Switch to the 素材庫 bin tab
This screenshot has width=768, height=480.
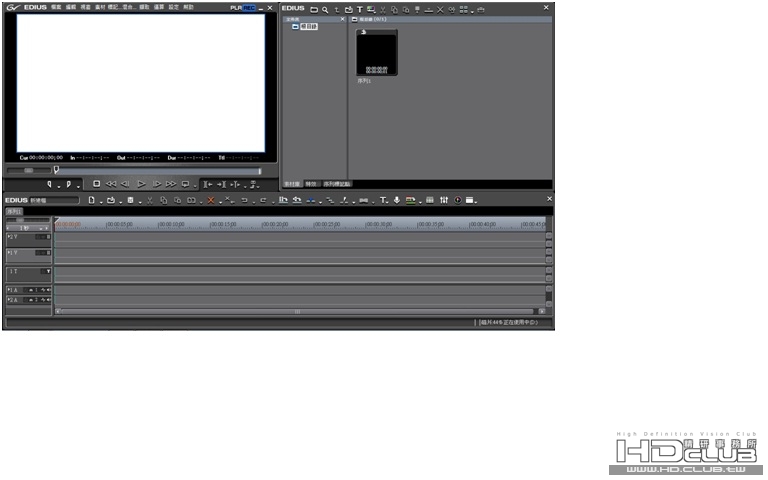tap(292, 184)
